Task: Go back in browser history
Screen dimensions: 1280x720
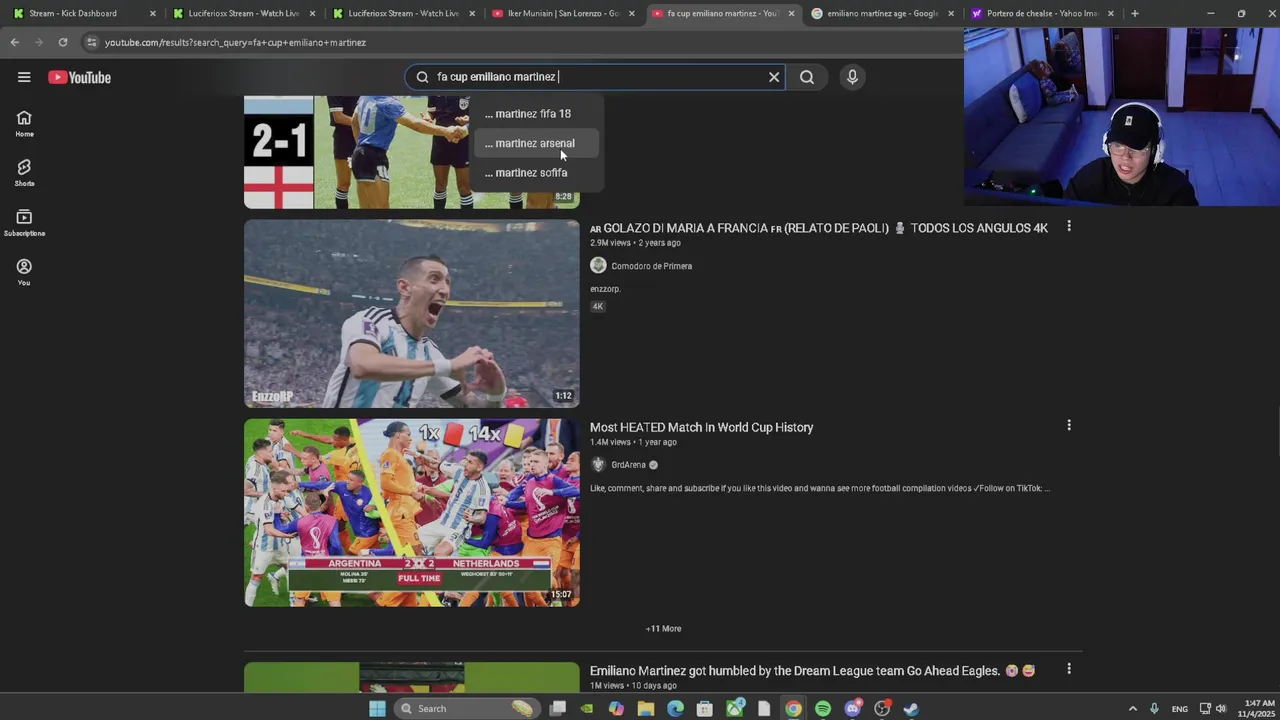Action: tap(14, 42)
